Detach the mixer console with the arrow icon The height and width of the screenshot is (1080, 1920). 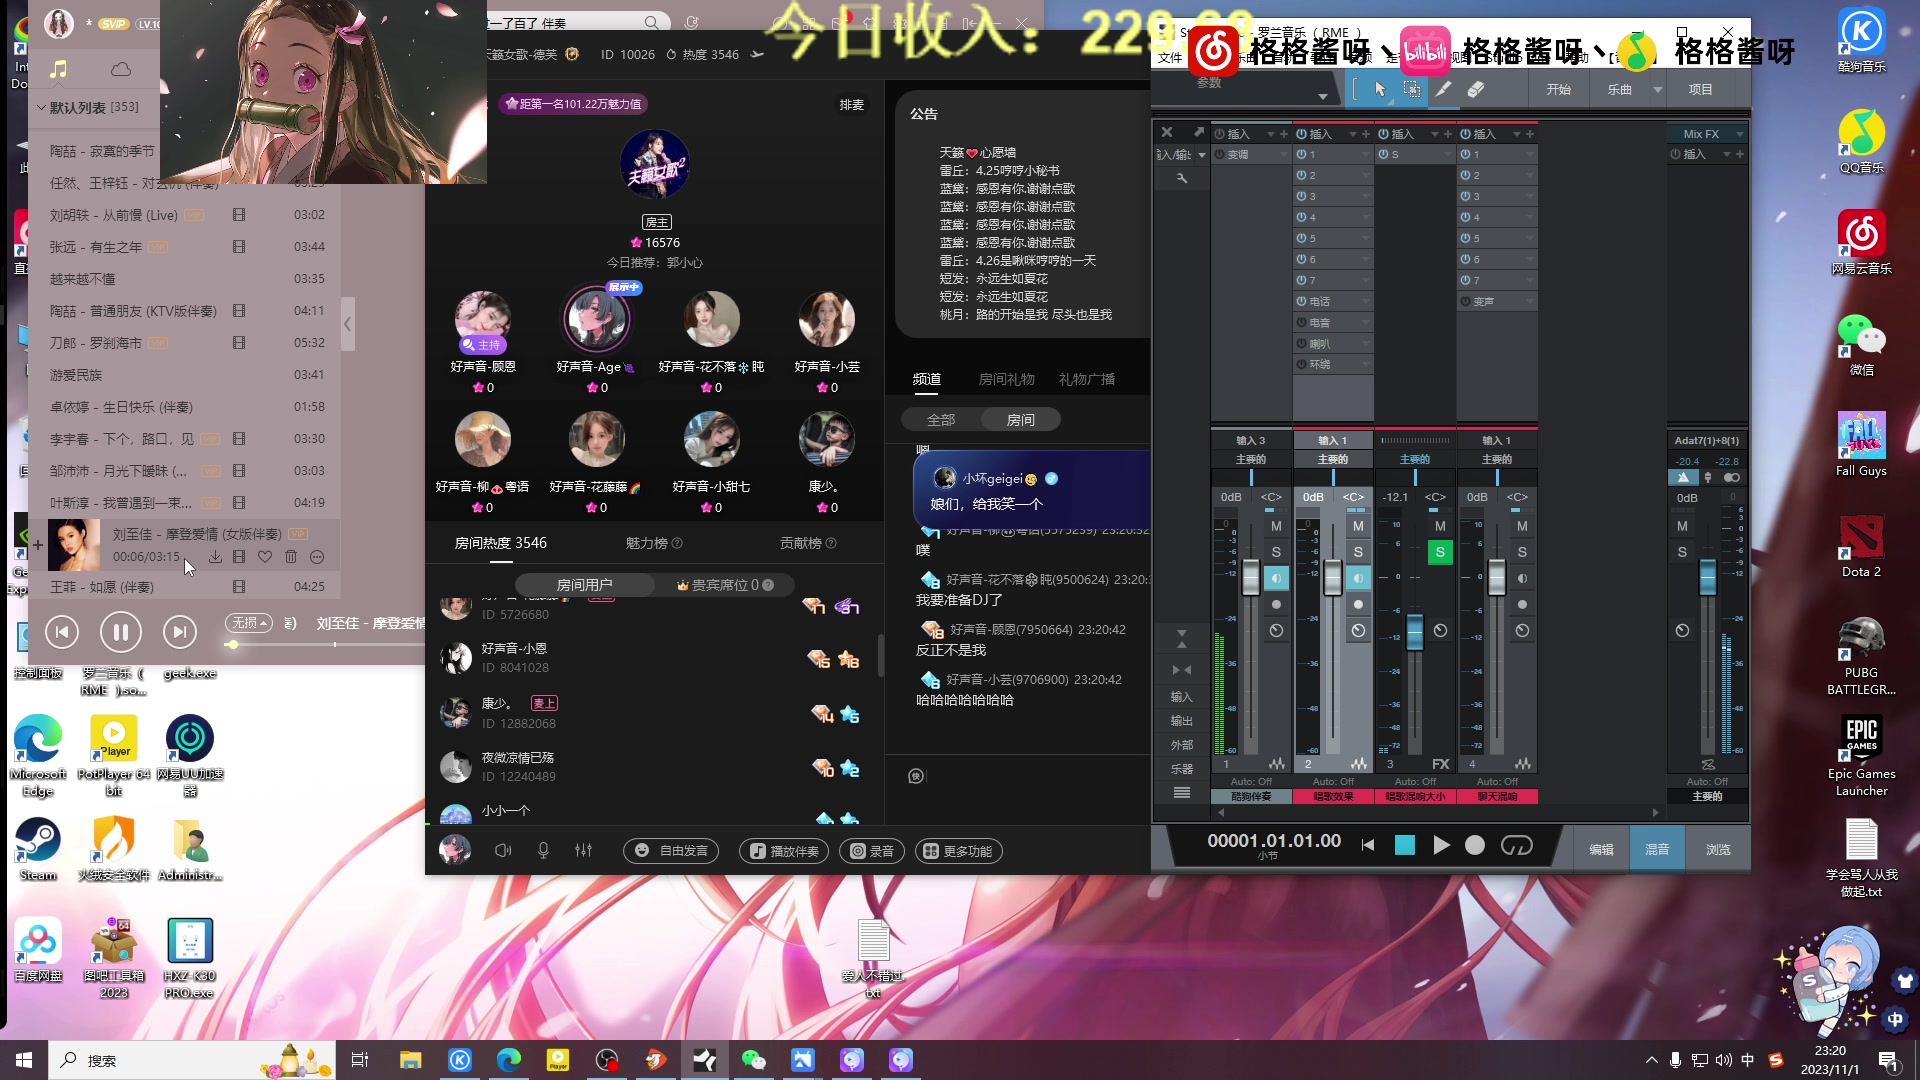click(1198, 132)
